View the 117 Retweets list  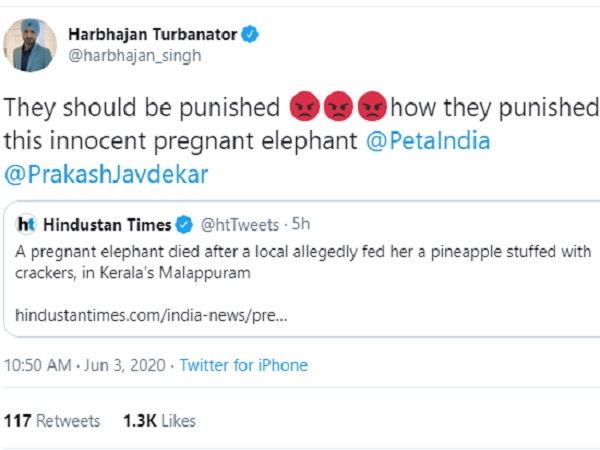[51, 421]
